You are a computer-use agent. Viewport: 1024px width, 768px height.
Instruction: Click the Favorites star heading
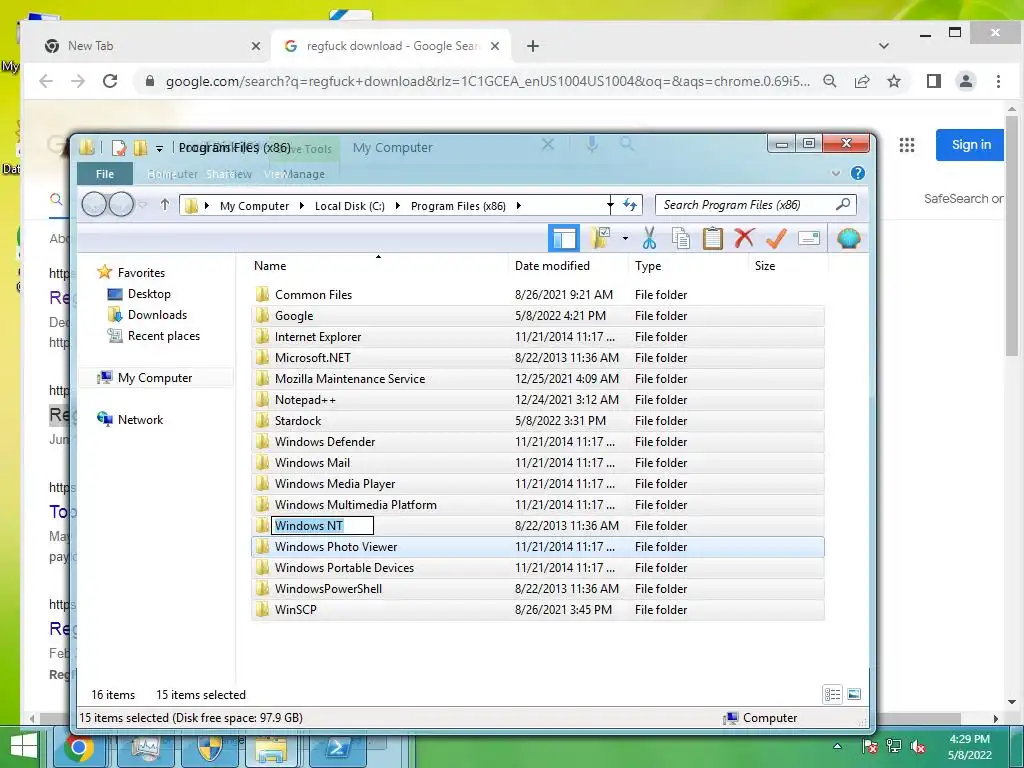click(x=140, y=272)
